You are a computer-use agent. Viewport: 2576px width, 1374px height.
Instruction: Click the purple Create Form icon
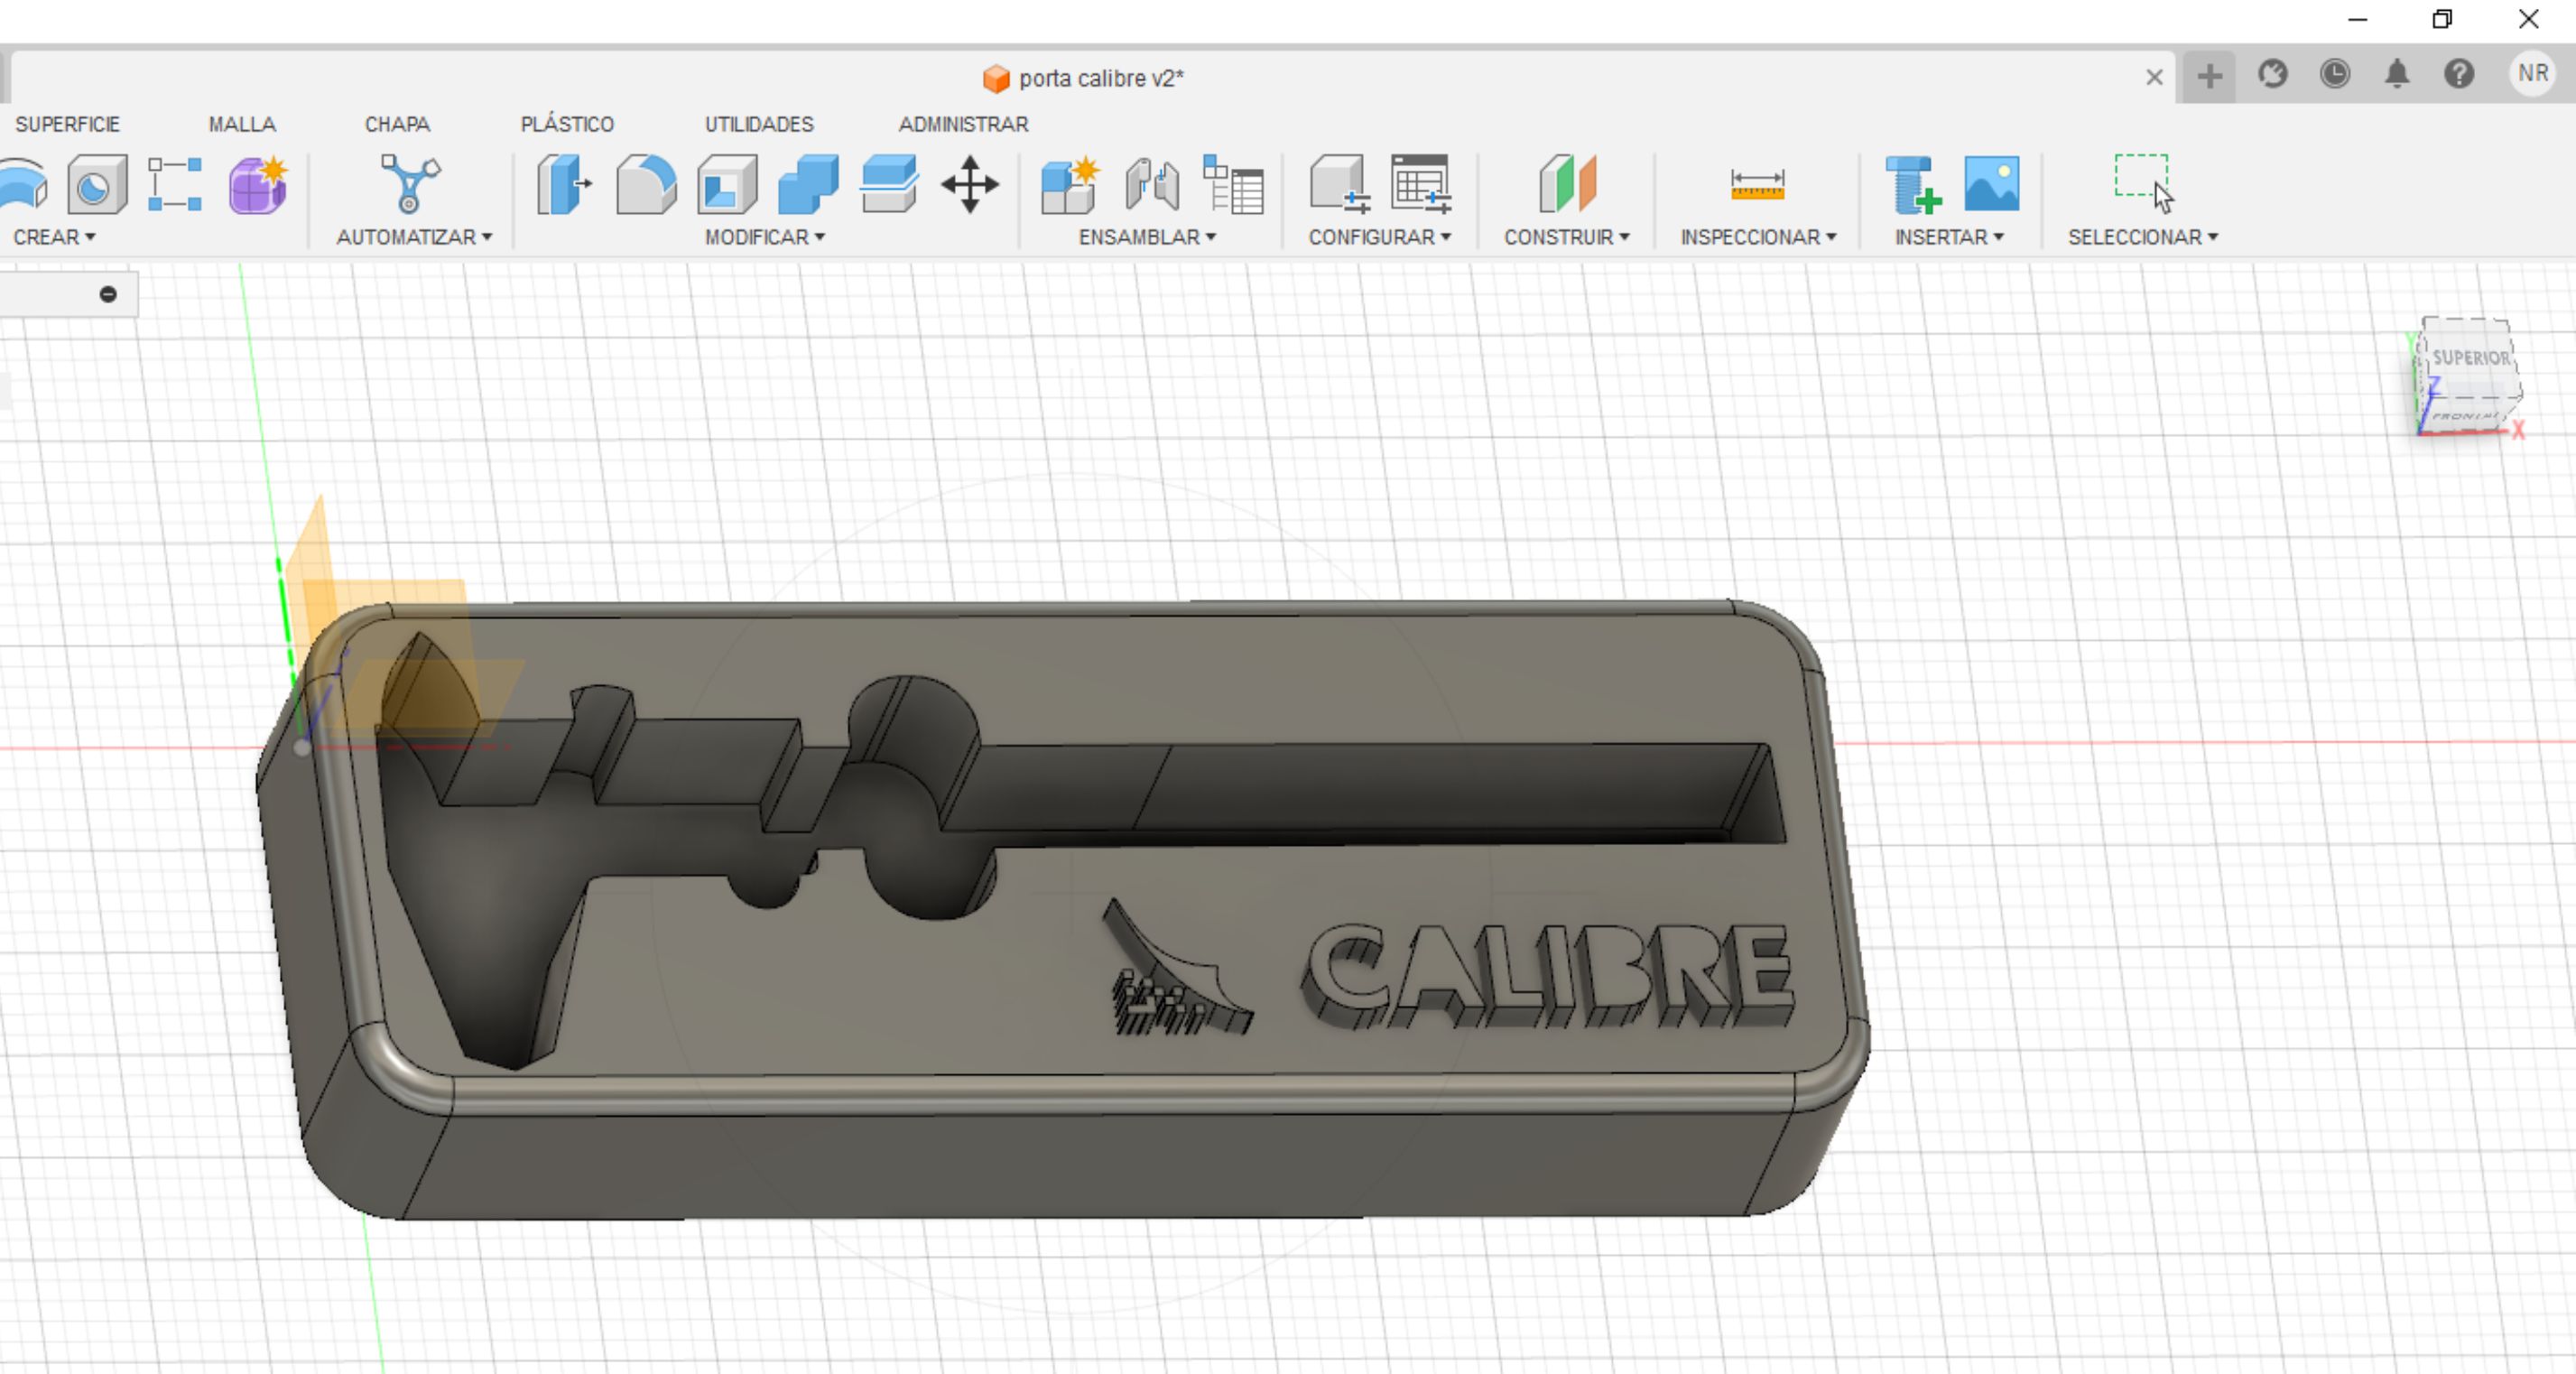coord(258,185)
